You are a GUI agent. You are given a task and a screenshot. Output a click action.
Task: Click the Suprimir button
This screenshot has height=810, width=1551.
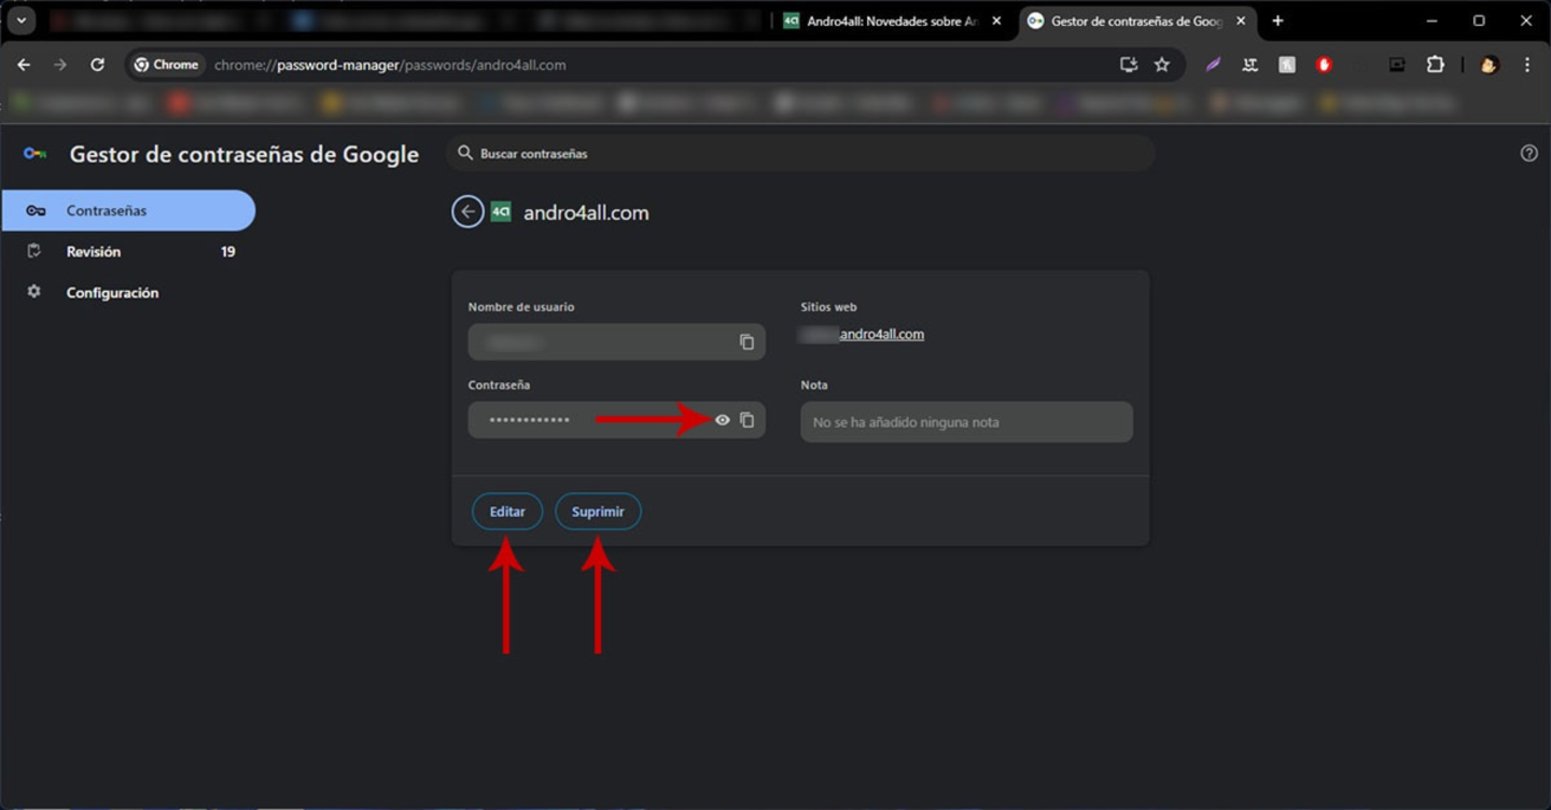pyautogui.click(x=598, y=511)
